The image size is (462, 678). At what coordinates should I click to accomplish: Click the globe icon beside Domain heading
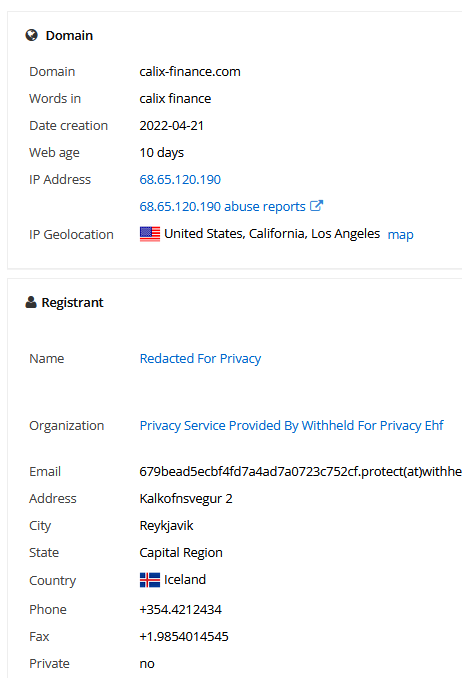coord(32,35)
